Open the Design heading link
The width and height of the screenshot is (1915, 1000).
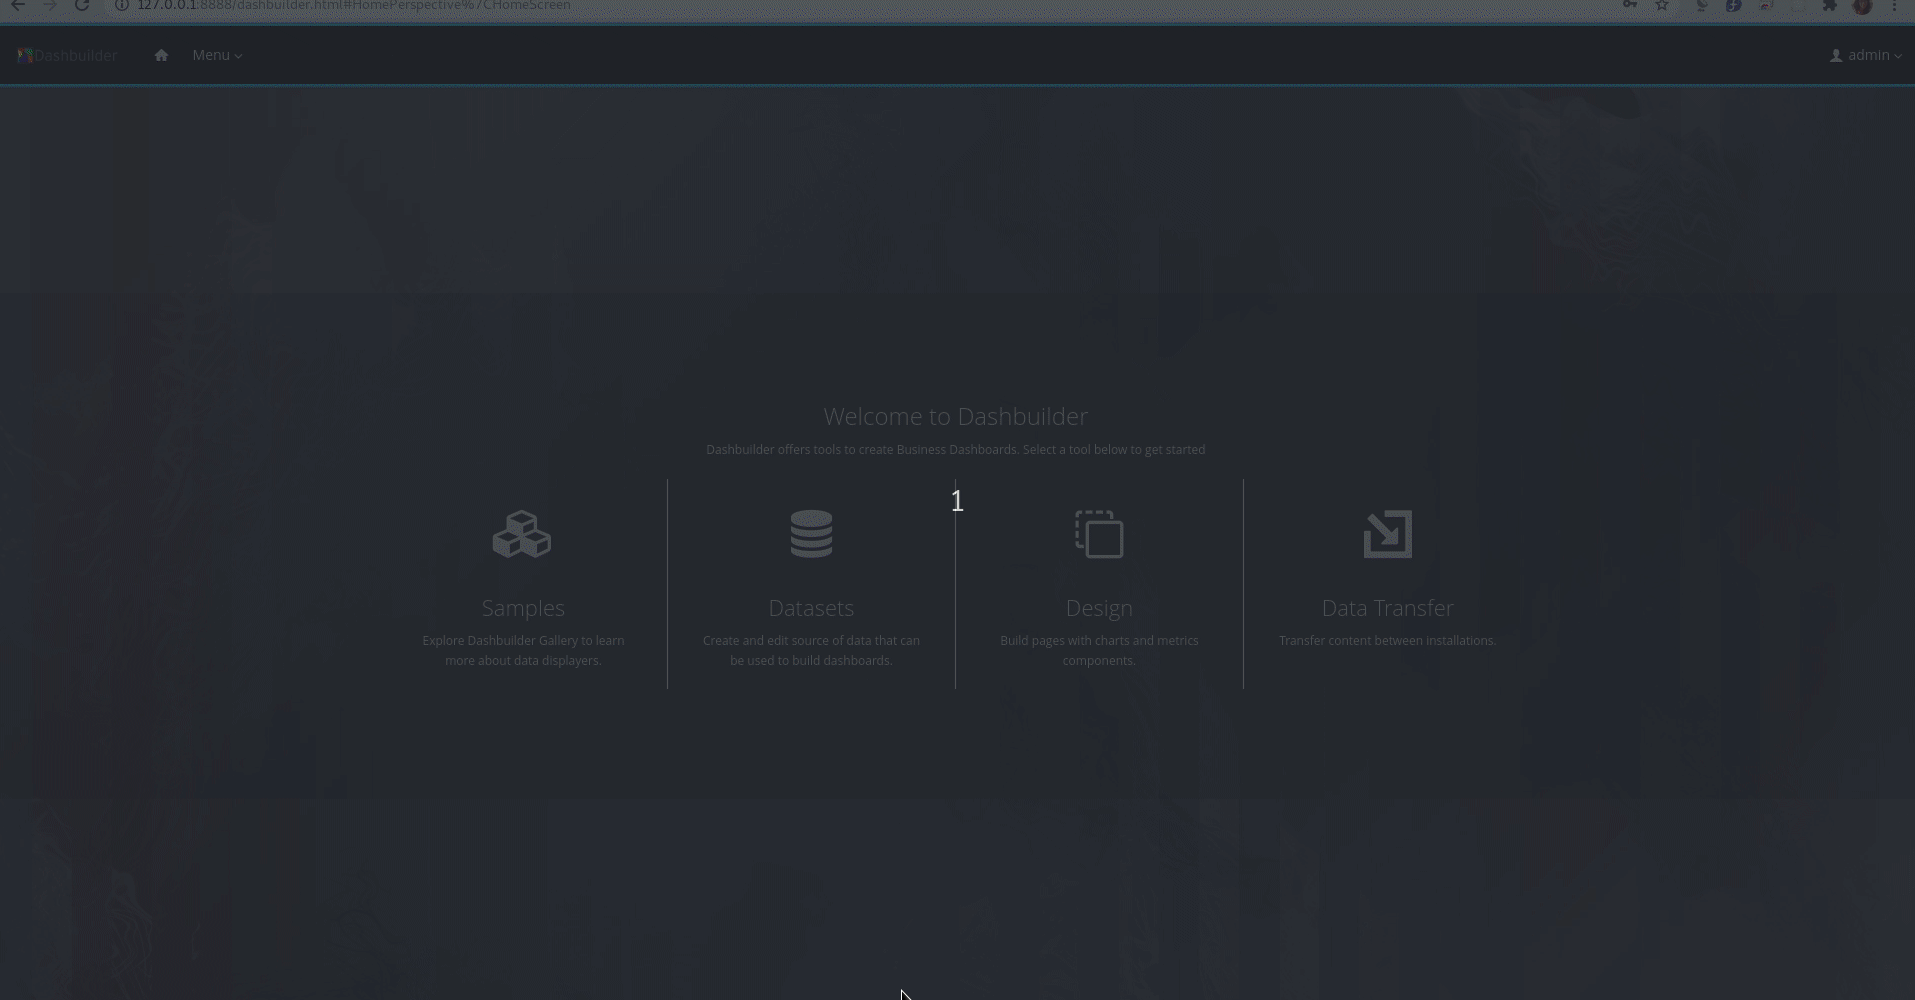[x=1099, y=608]
